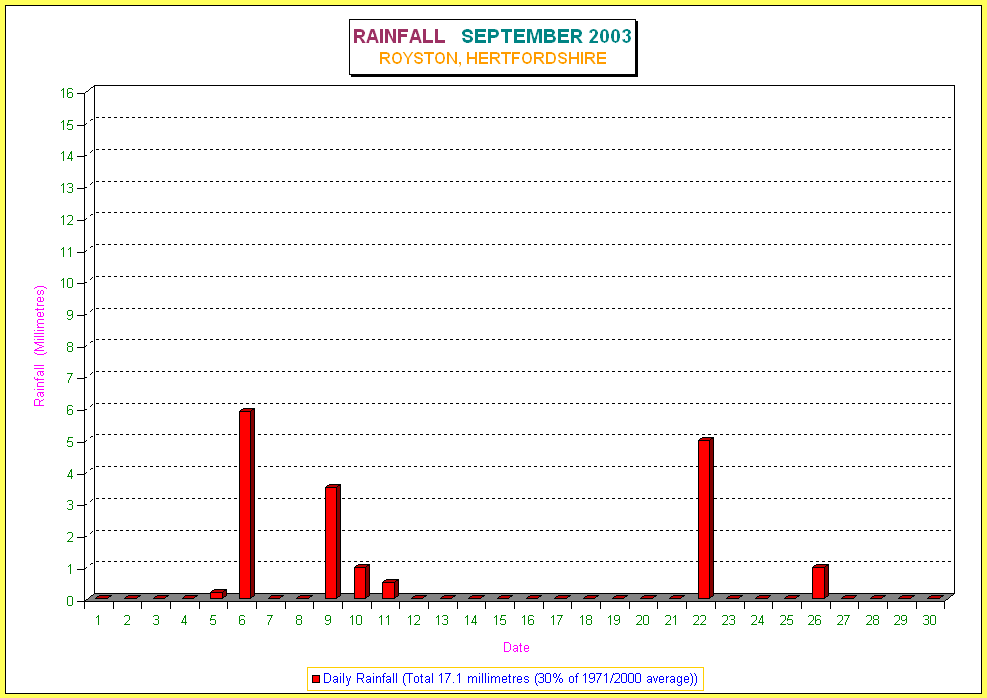Screen dimensions: 987x698
Task: Click the y-axis value 2
Action: click(x=70, y=537)
